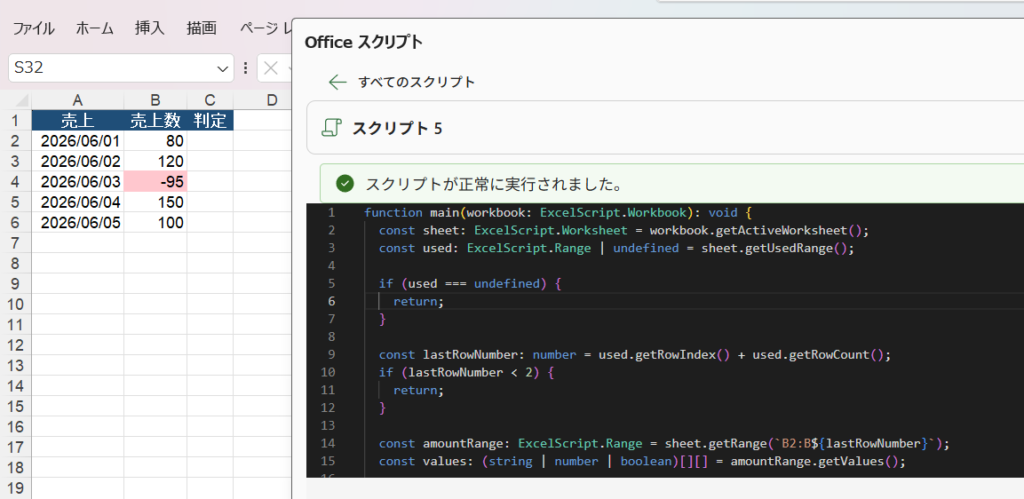Click code line with getUsedRange
The height and width of the screenshot is (499, 1024).
pyautogui.click(x=616, y=248)
